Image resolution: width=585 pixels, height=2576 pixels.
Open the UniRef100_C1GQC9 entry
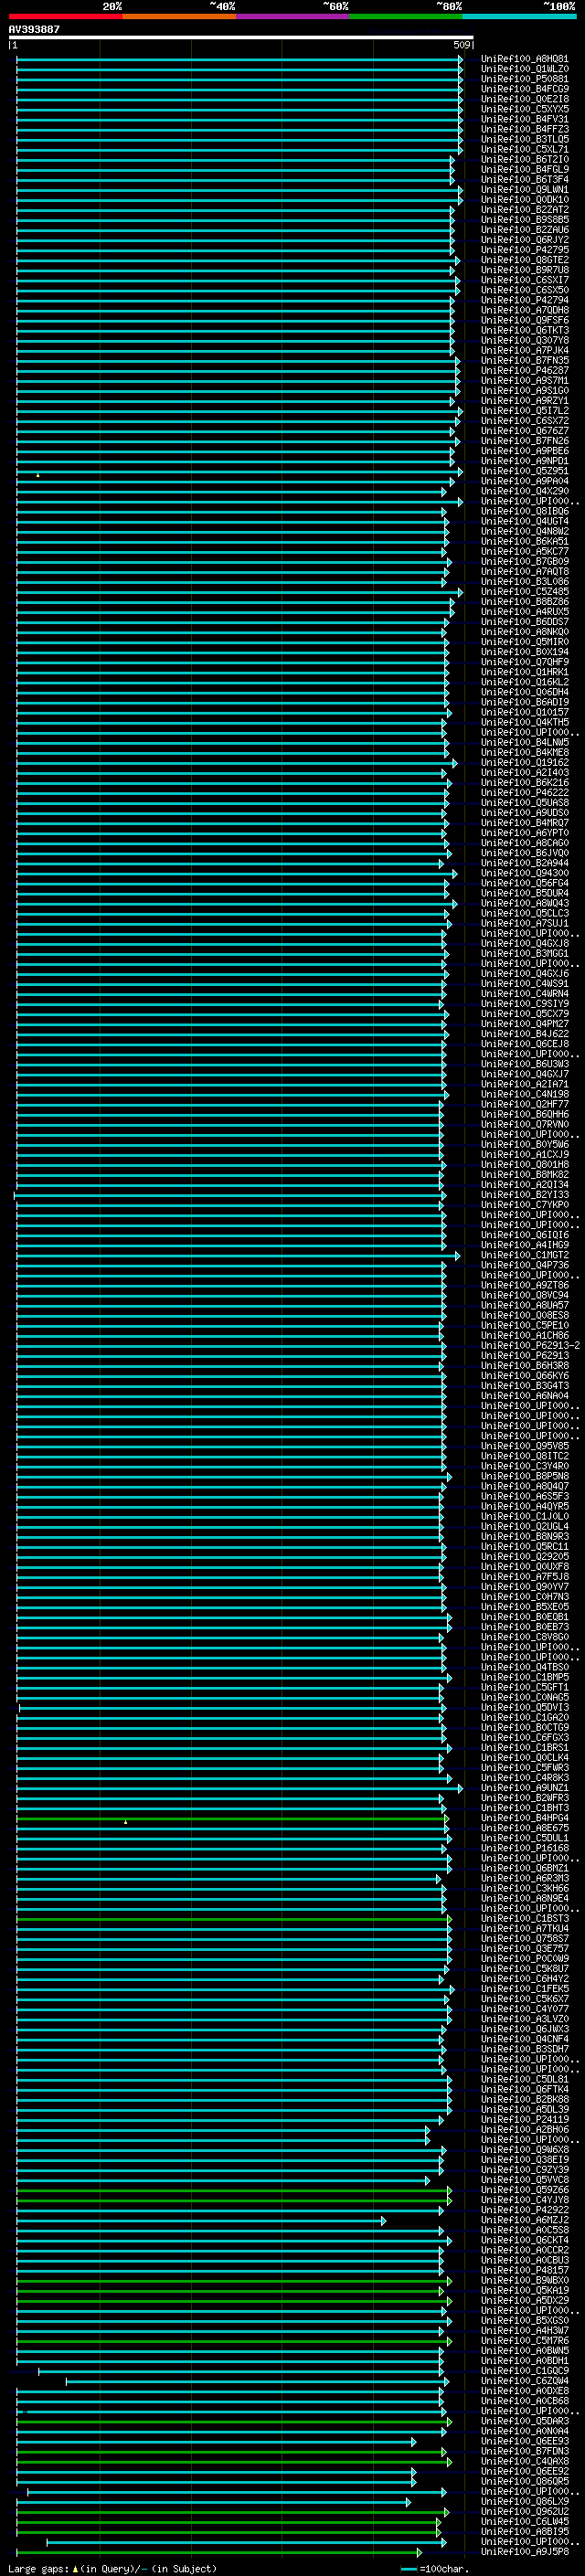tap(524, 2370)
